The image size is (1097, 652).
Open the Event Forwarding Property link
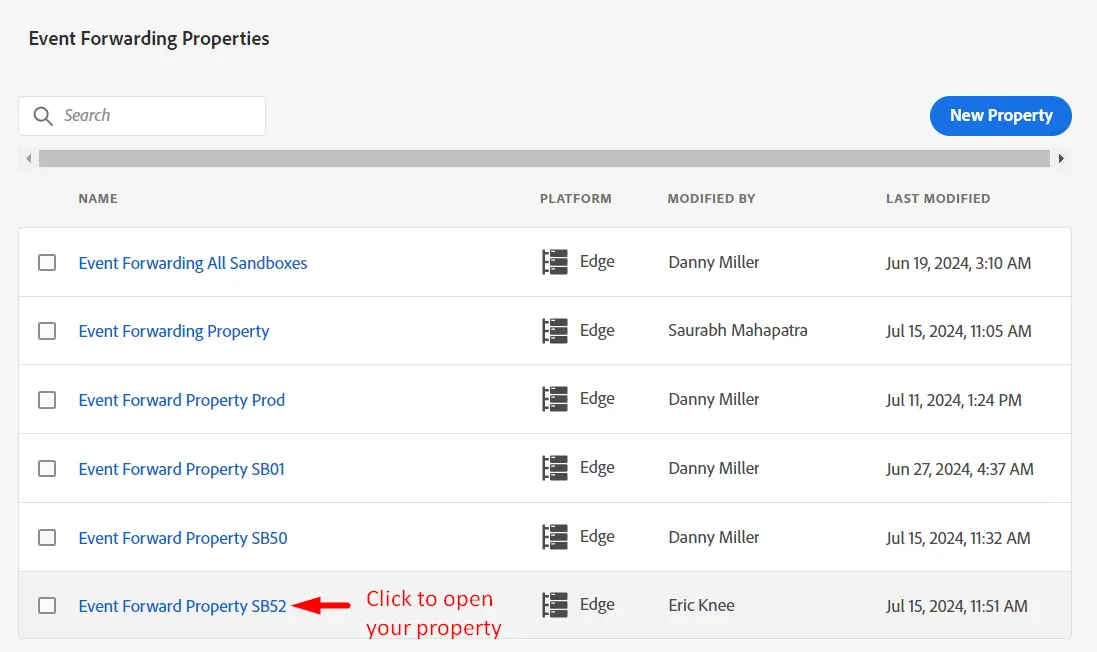tap(174, 331)
